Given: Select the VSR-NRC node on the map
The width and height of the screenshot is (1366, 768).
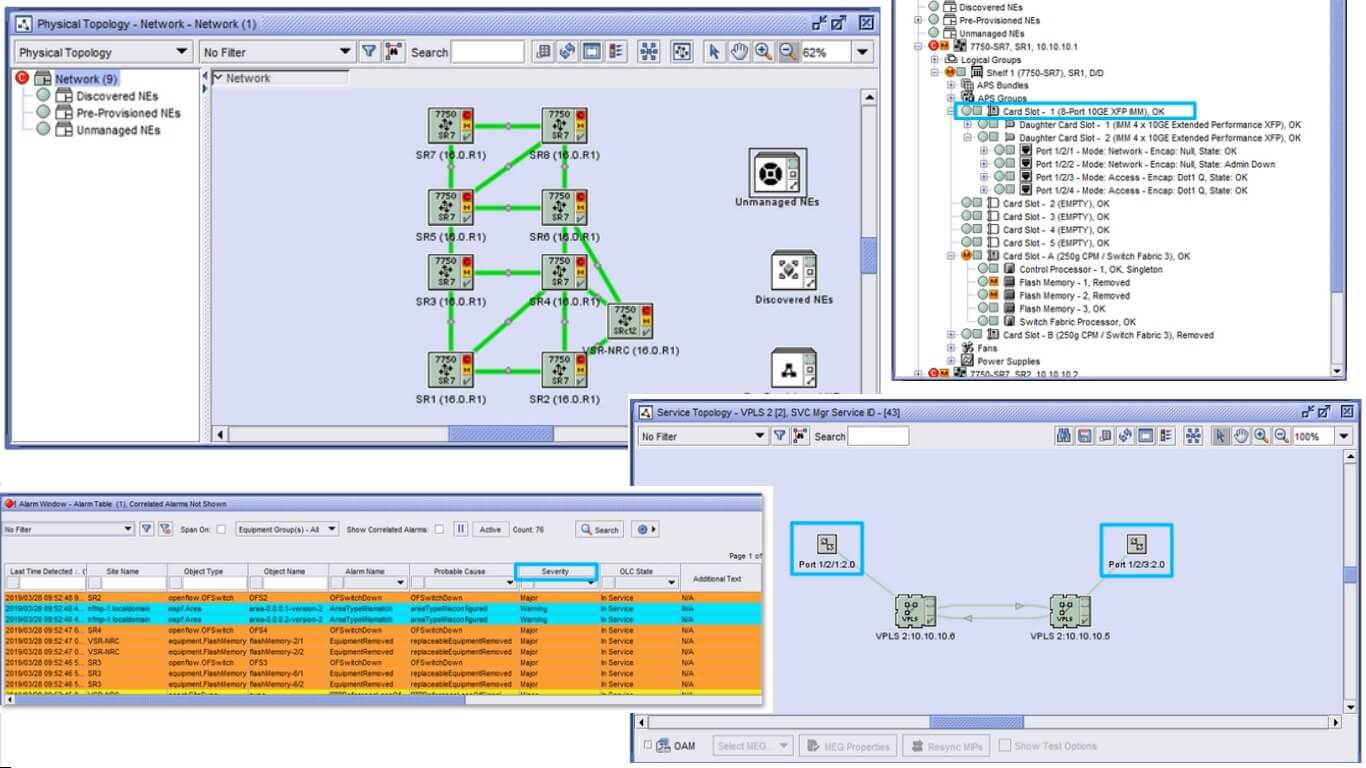Looking at the screenshot, I should click(x=631, y=322).
